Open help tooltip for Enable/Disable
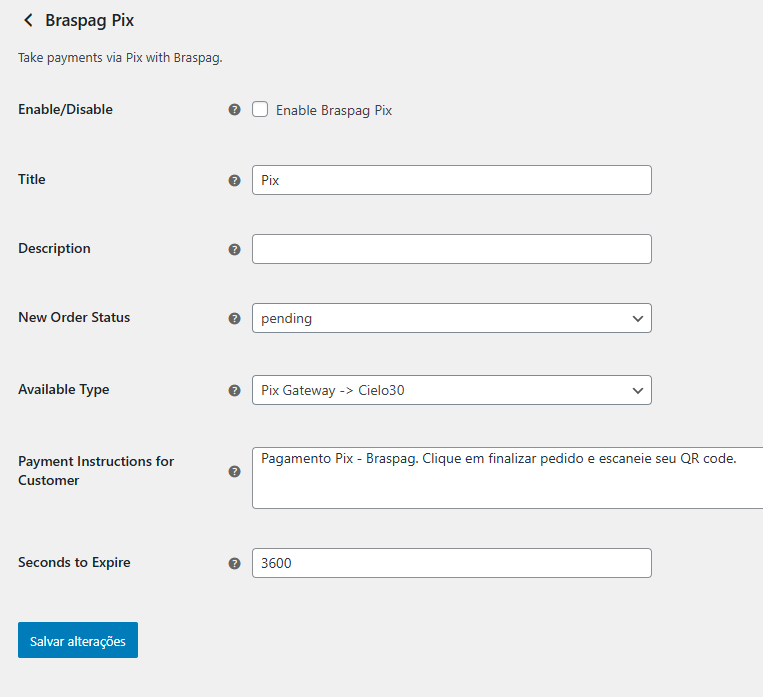The image size is (763, 697). coord(235,110)
